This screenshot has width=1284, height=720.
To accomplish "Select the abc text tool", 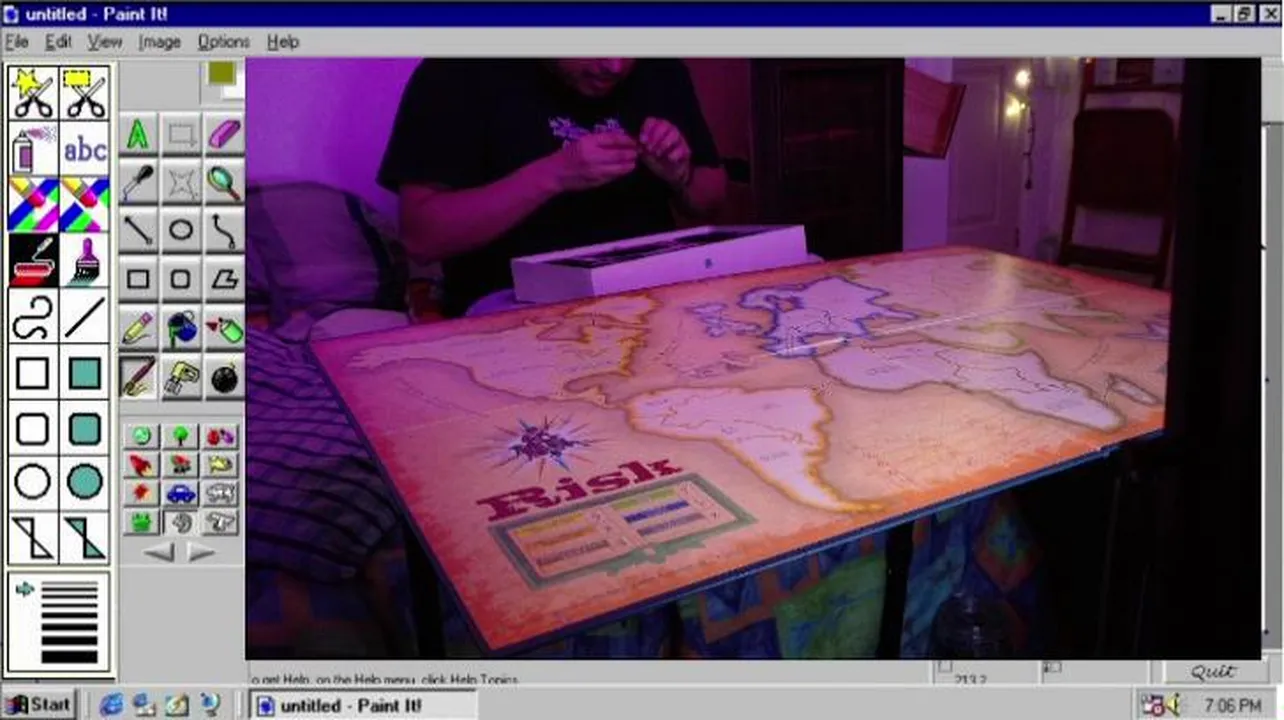I will (85, 149).
